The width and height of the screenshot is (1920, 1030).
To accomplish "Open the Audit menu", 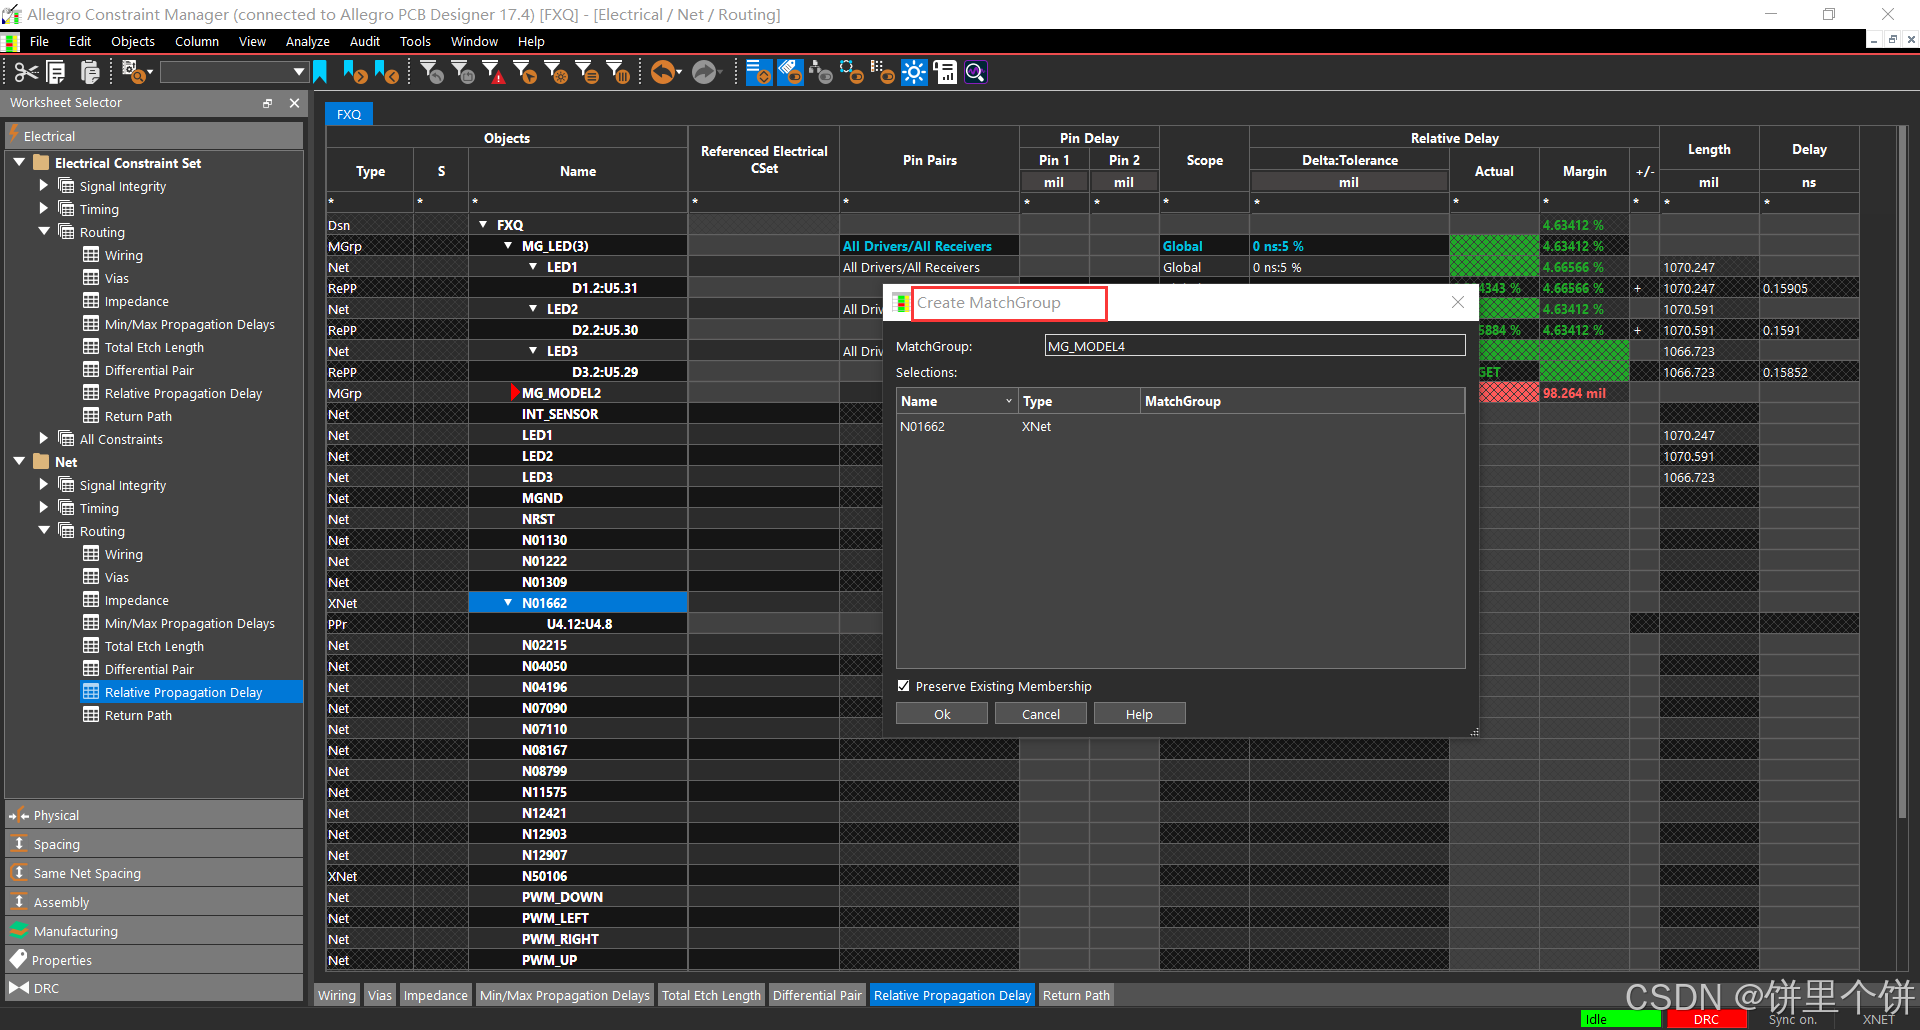I will click(365, 42).
